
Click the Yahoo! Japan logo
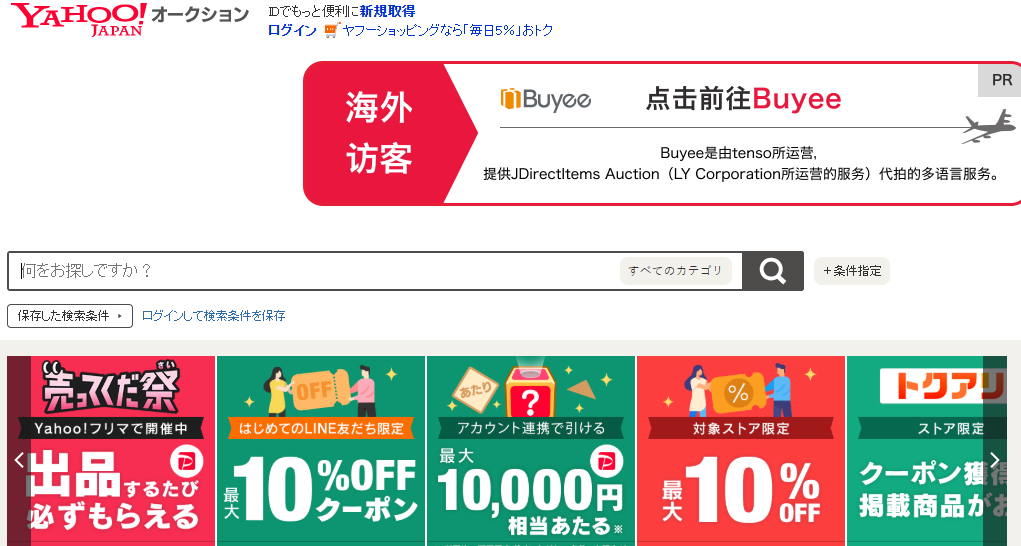(79, 20)
